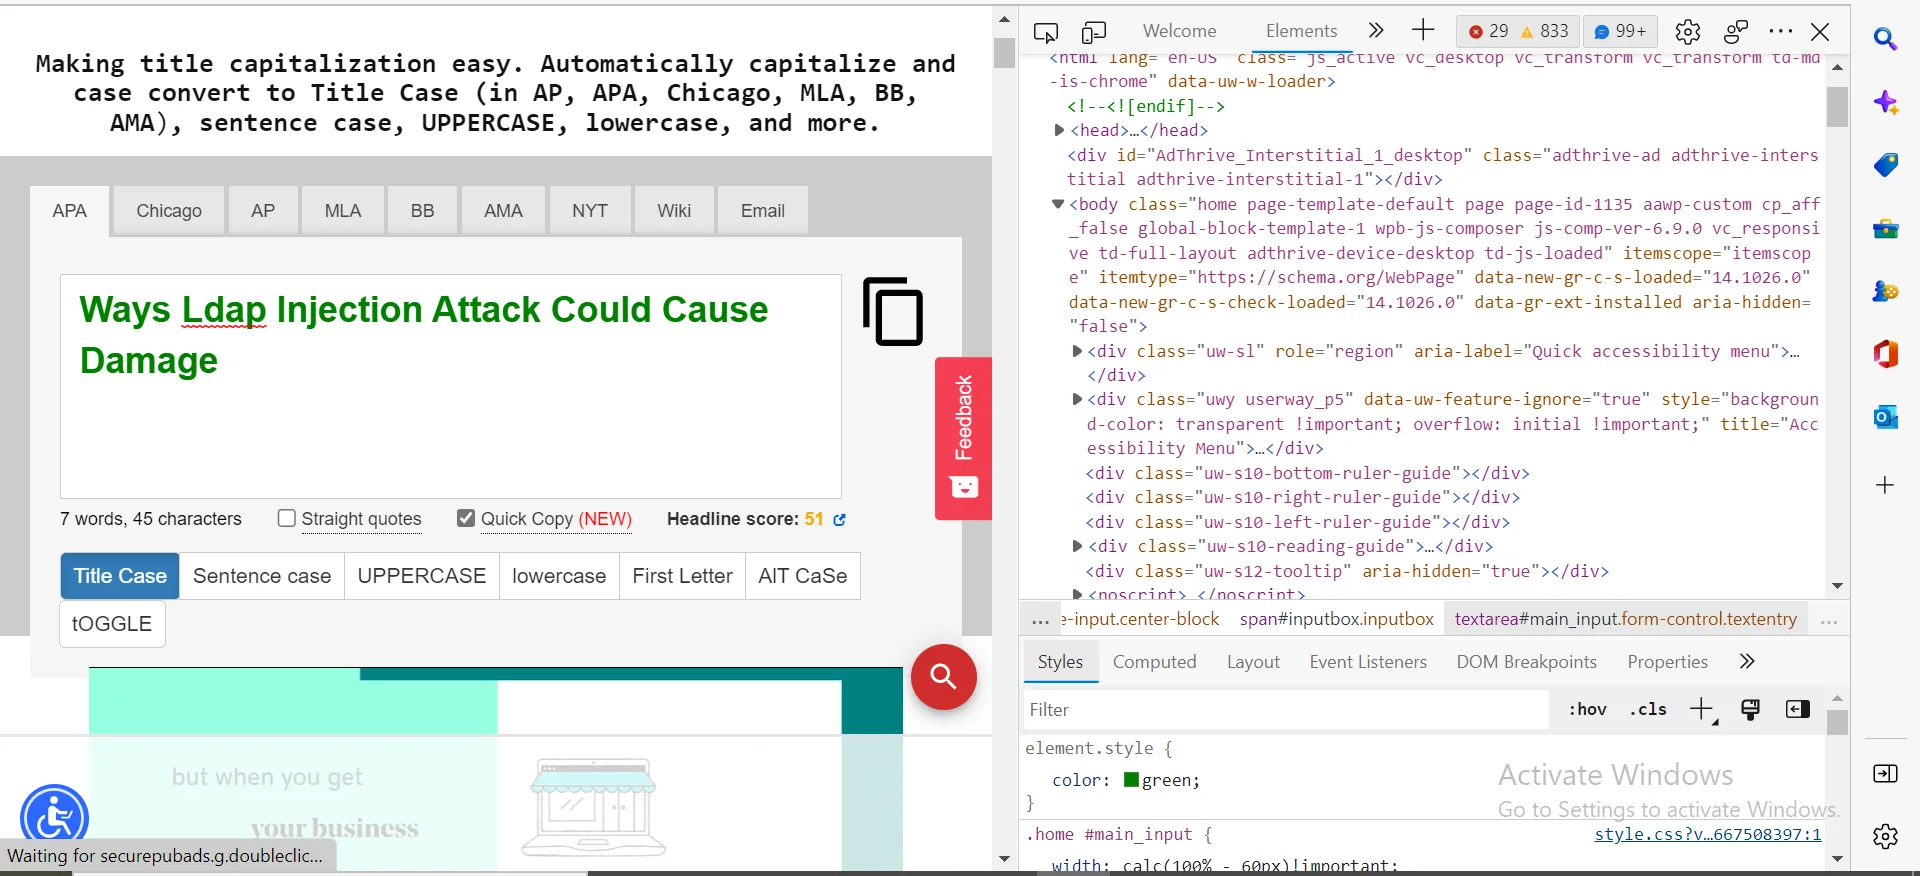Viewport: 1920px width, 876px height.
Task: Show more DevTools tabs chevron
Action: [x=1376, y=30]
